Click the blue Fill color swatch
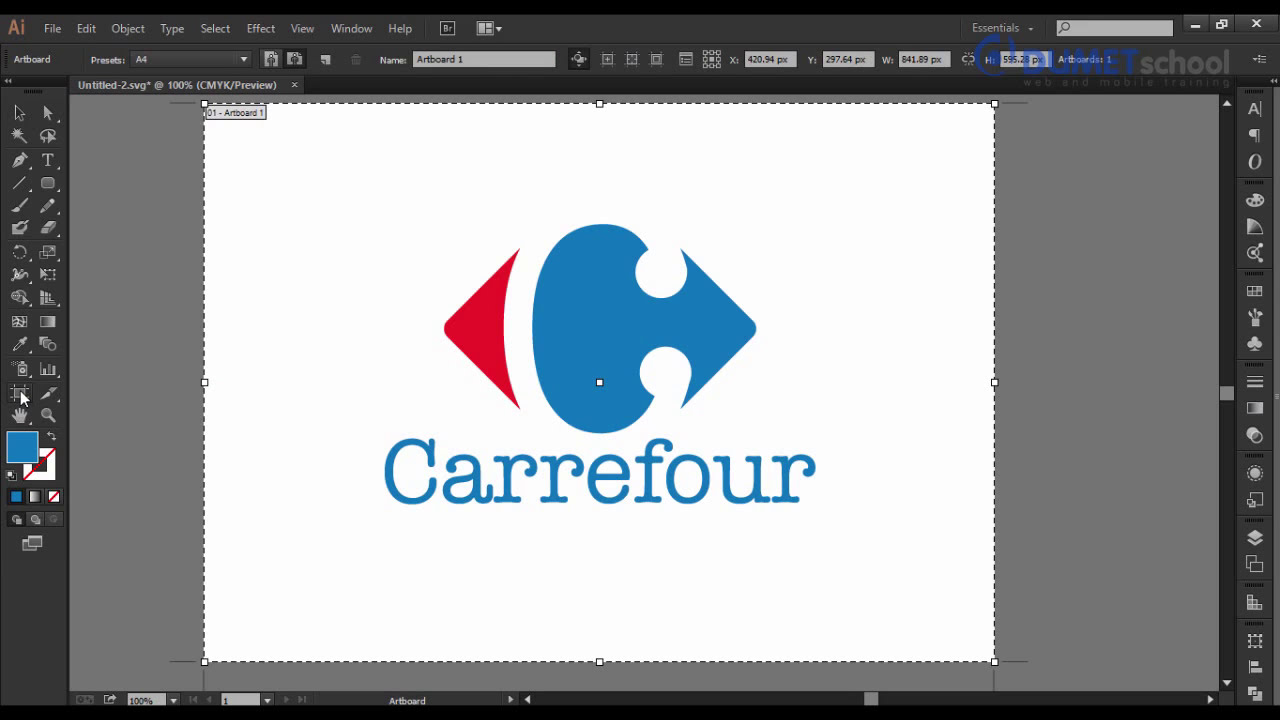 pyautogui.click(x=22, y=448)
